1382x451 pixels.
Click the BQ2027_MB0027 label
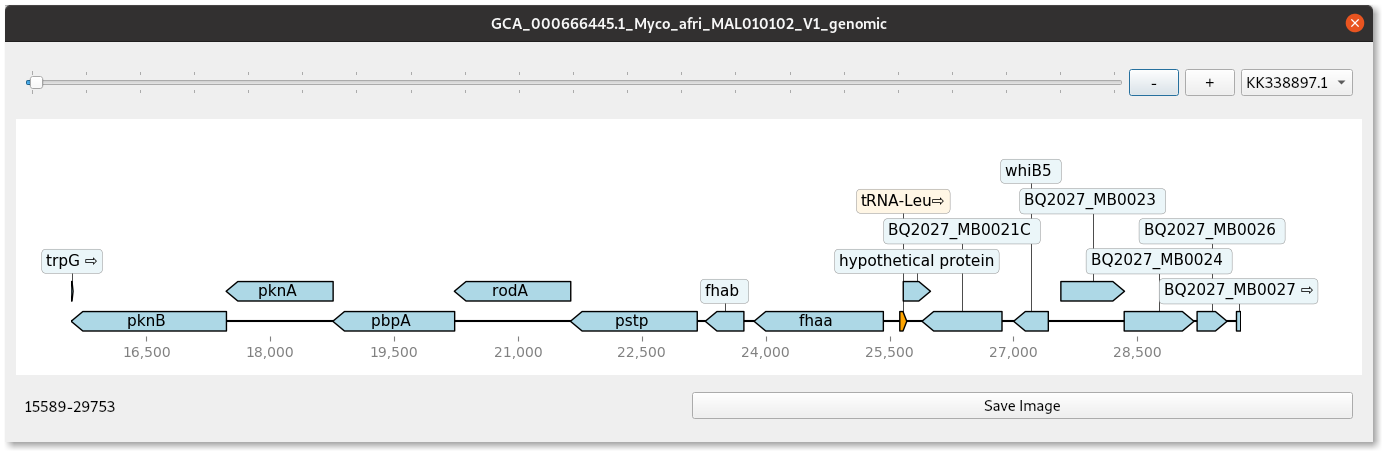[x=1239, y=290]
